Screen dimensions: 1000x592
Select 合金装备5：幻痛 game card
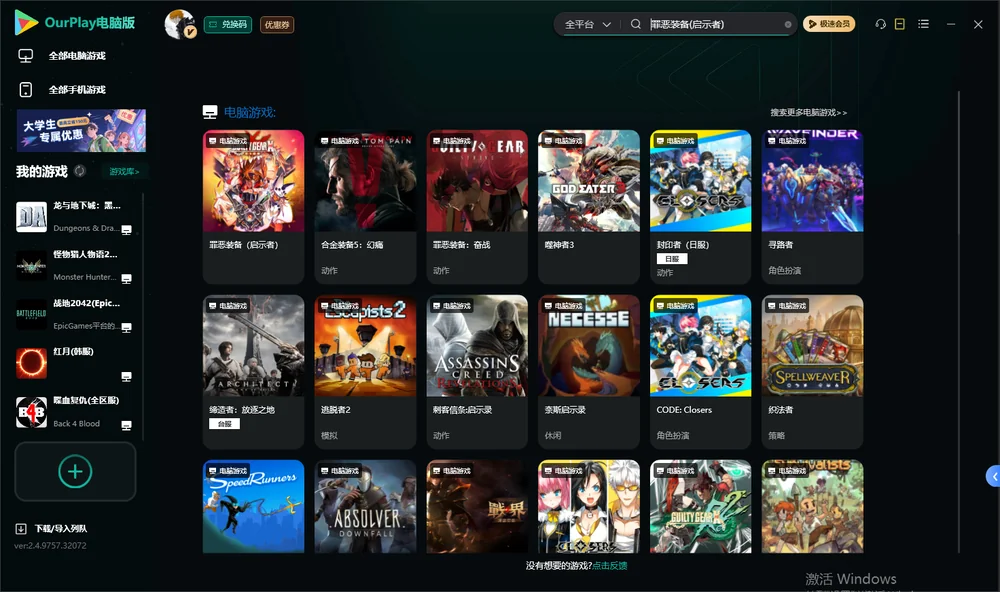tap(365, 207)
